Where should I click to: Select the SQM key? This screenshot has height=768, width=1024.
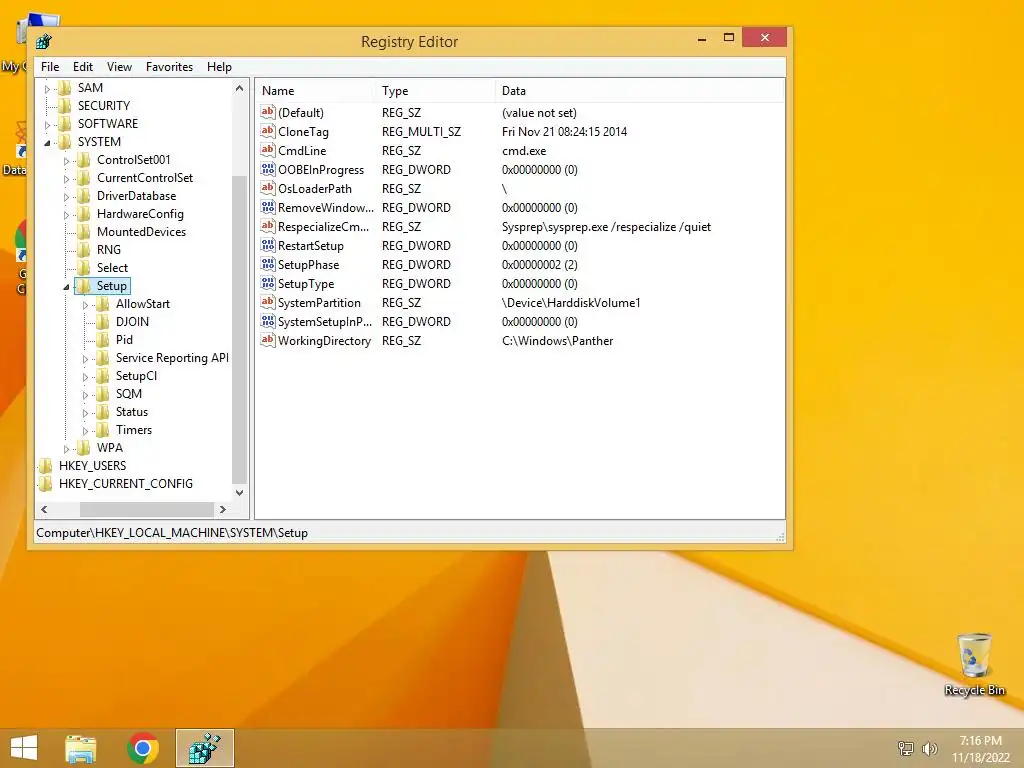coord(129,394)
